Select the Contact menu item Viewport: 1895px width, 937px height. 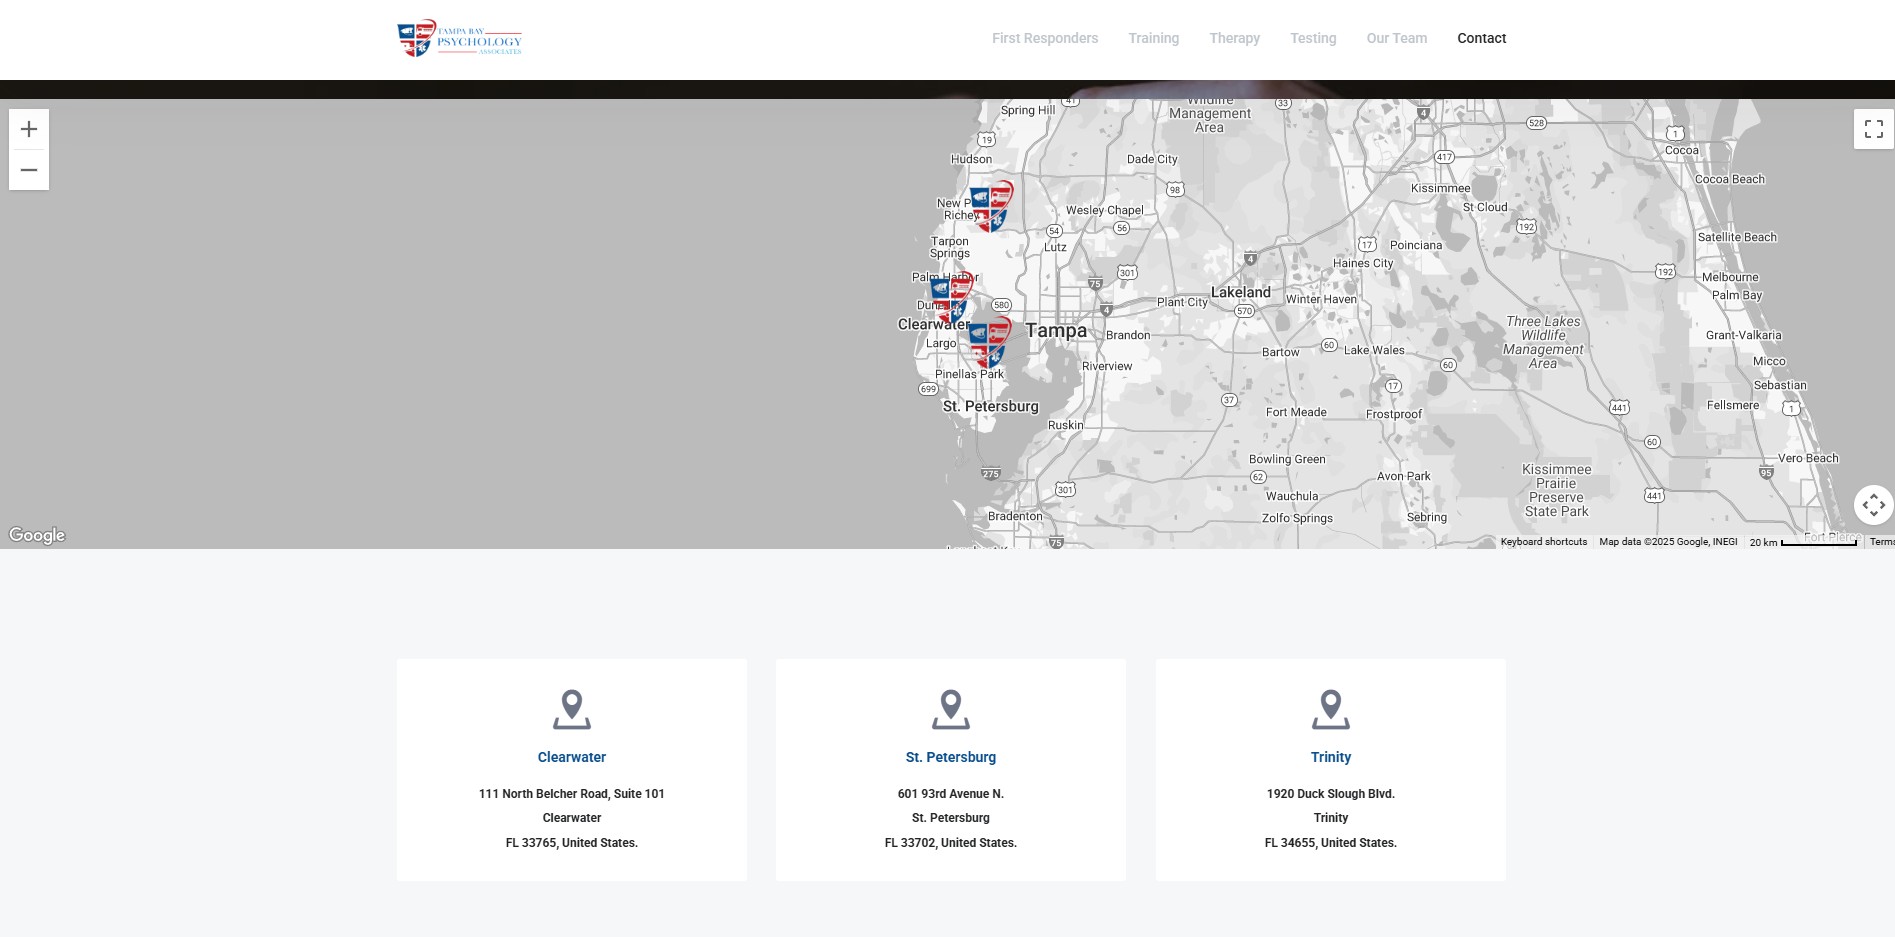(1481, 38)
